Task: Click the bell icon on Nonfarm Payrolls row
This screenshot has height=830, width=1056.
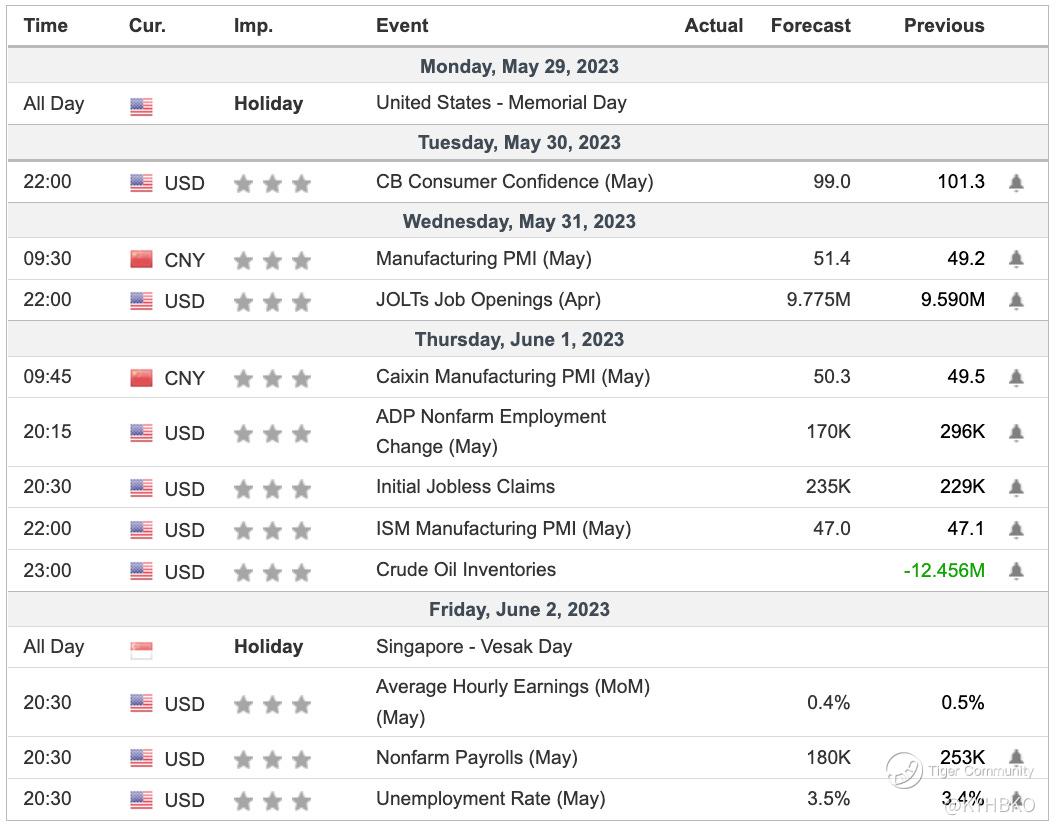Action: pyautogui.click(x=1016, y=758)
